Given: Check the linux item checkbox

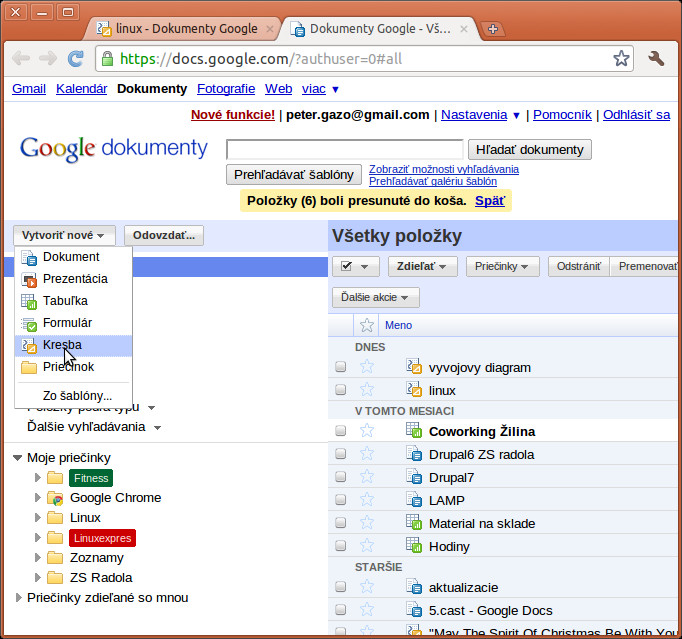Looking at the screenshot, I should tap(341, 389).
